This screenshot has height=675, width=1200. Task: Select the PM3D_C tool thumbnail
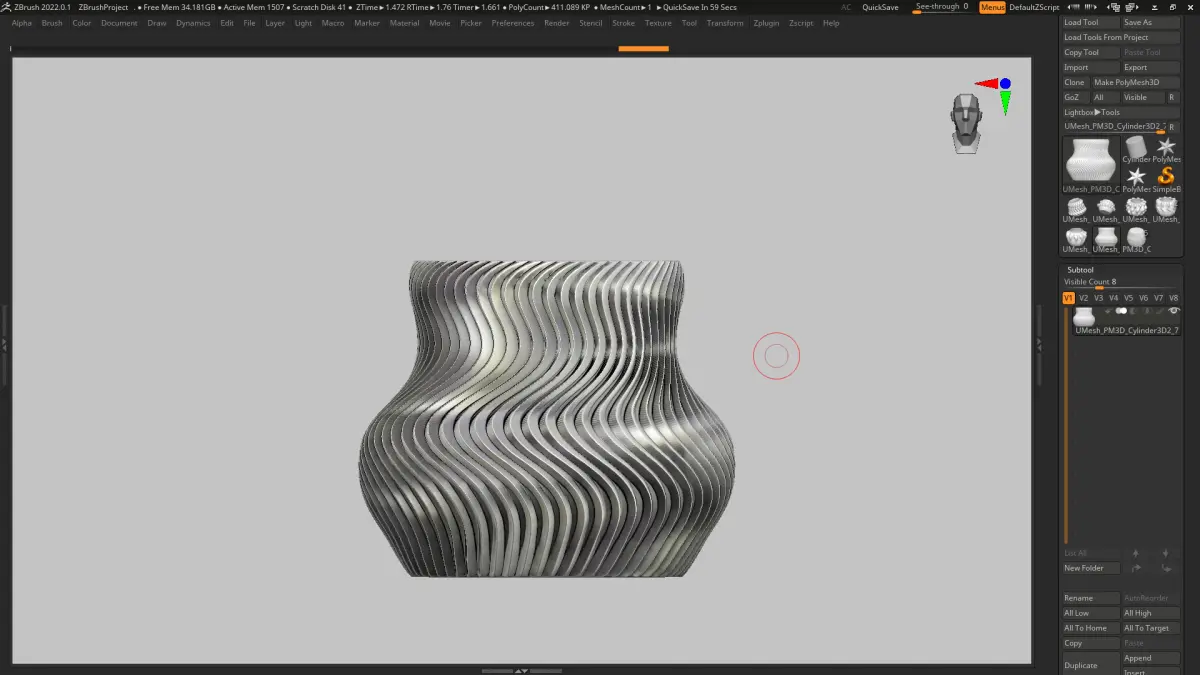click(1135, 239)
